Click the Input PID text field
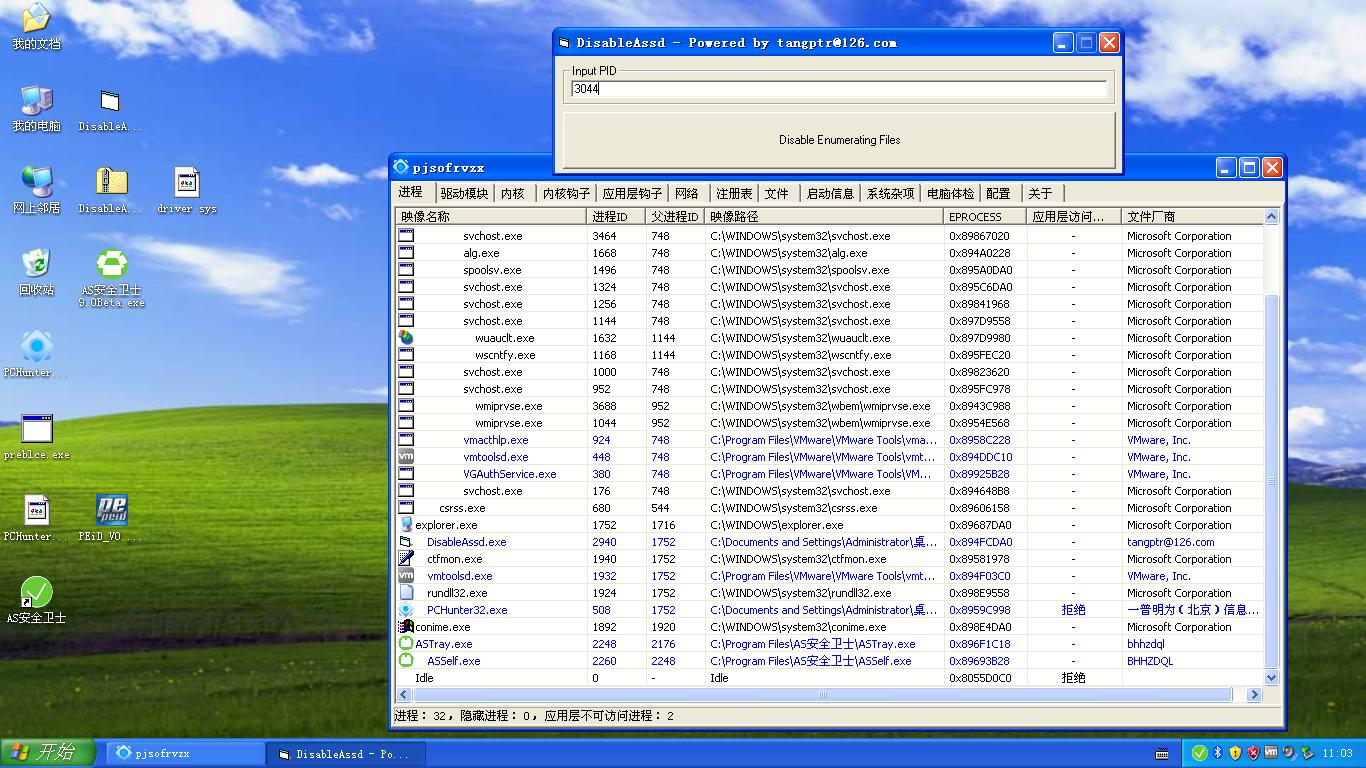Viewport: 1366px width, 768px height. click(839, 89)
